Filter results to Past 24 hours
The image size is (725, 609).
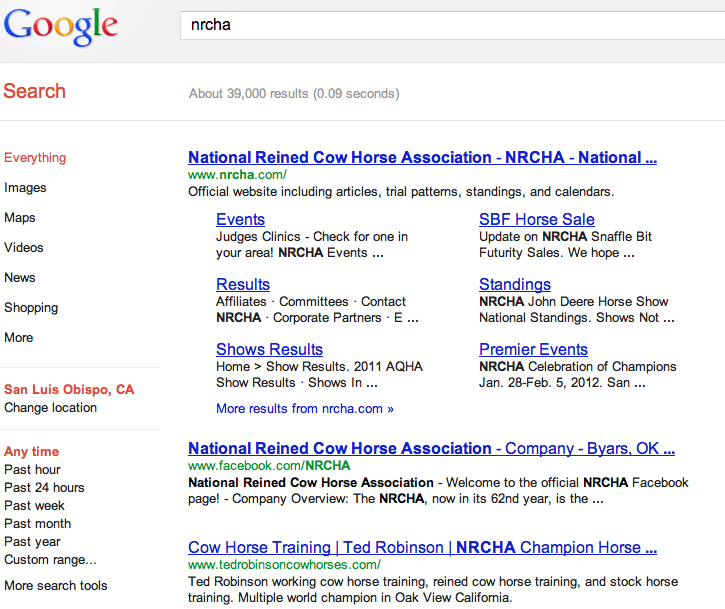44,488
